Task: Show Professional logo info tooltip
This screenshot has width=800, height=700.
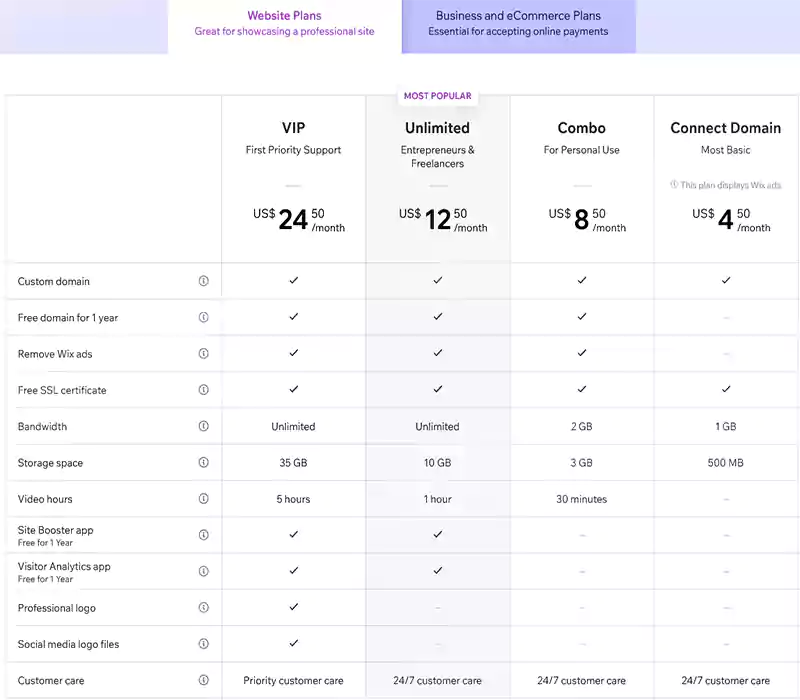Action: coord(204,608)
